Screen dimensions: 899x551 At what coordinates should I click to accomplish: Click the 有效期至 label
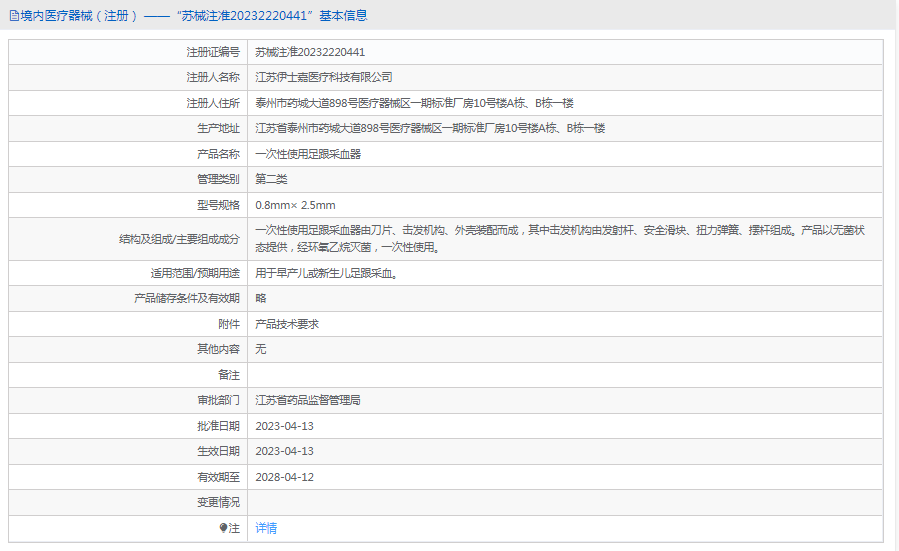218,477
